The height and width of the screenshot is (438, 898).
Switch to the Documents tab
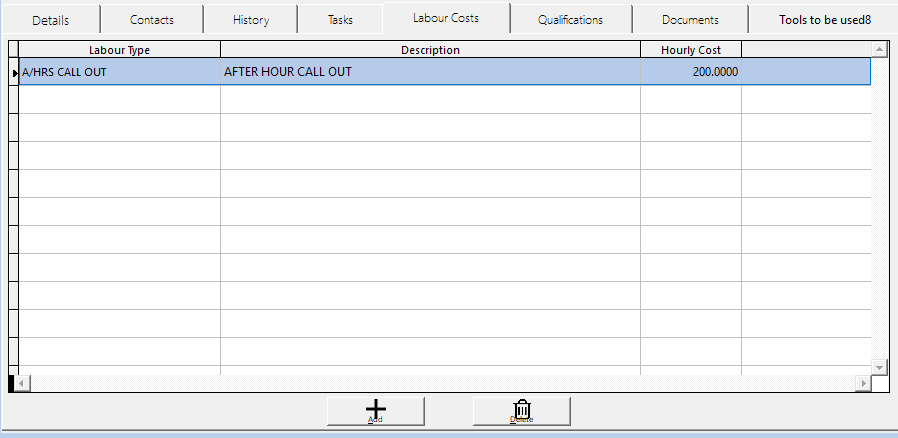[x=690, y=19]
